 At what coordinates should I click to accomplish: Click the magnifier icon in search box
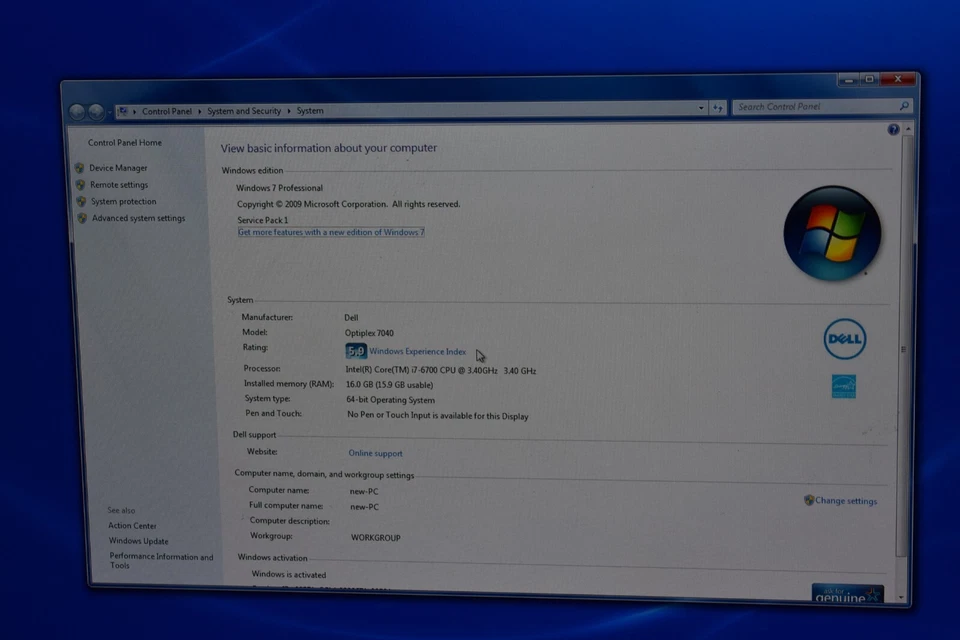point(904,106)
